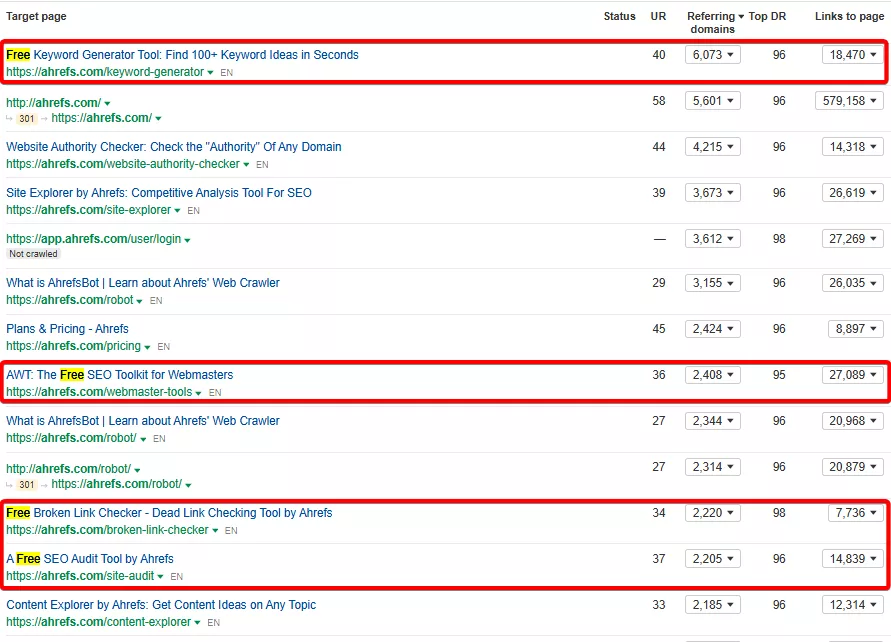Image resolution: width=891 pixels, height=642 pixels.
Task: Open referring domains dropdown showing 2,408
Action: (x=713, y=375)
